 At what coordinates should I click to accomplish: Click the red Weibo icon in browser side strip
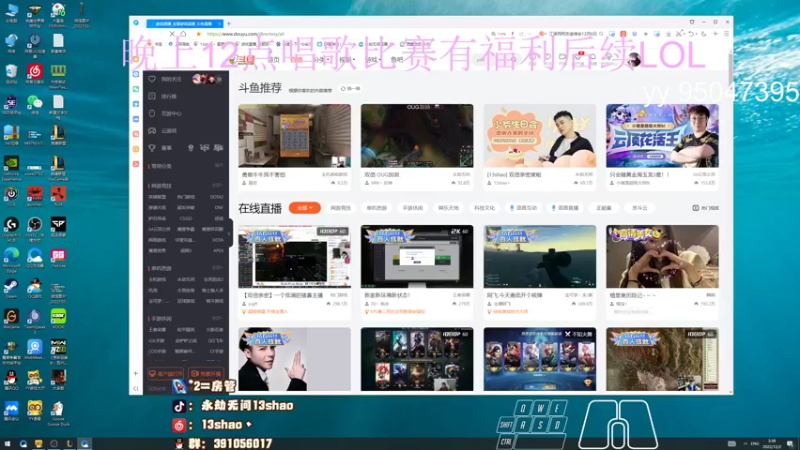[136, 134]
